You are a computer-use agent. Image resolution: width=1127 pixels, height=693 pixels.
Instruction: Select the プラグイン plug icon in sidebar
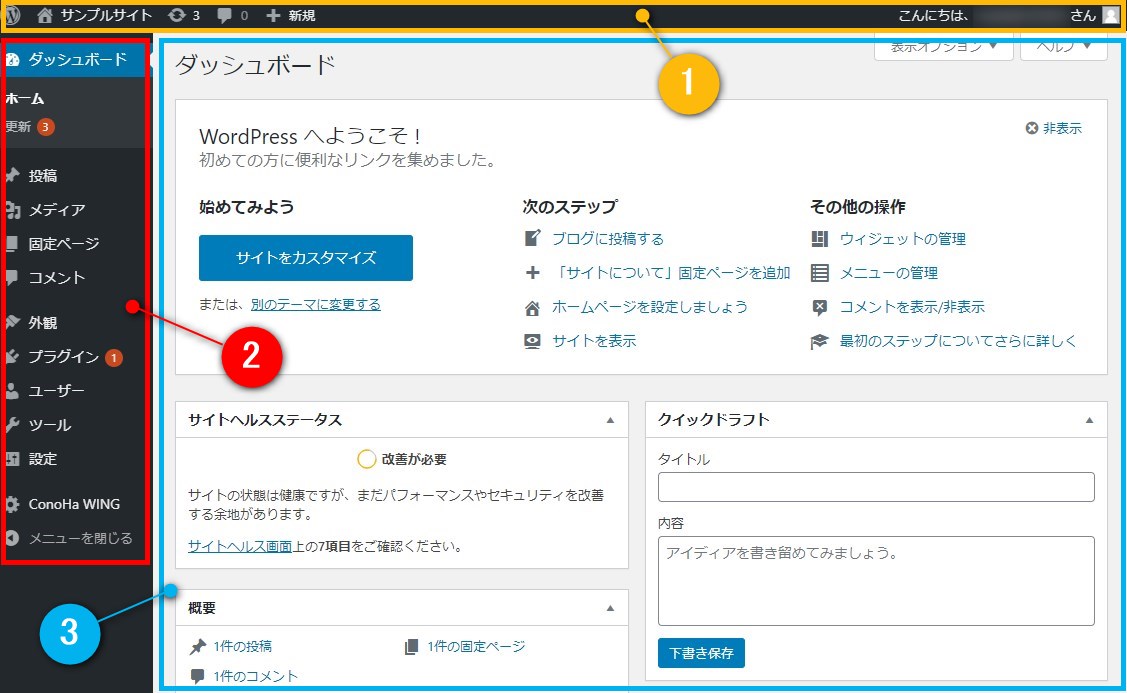pos(12,357)
